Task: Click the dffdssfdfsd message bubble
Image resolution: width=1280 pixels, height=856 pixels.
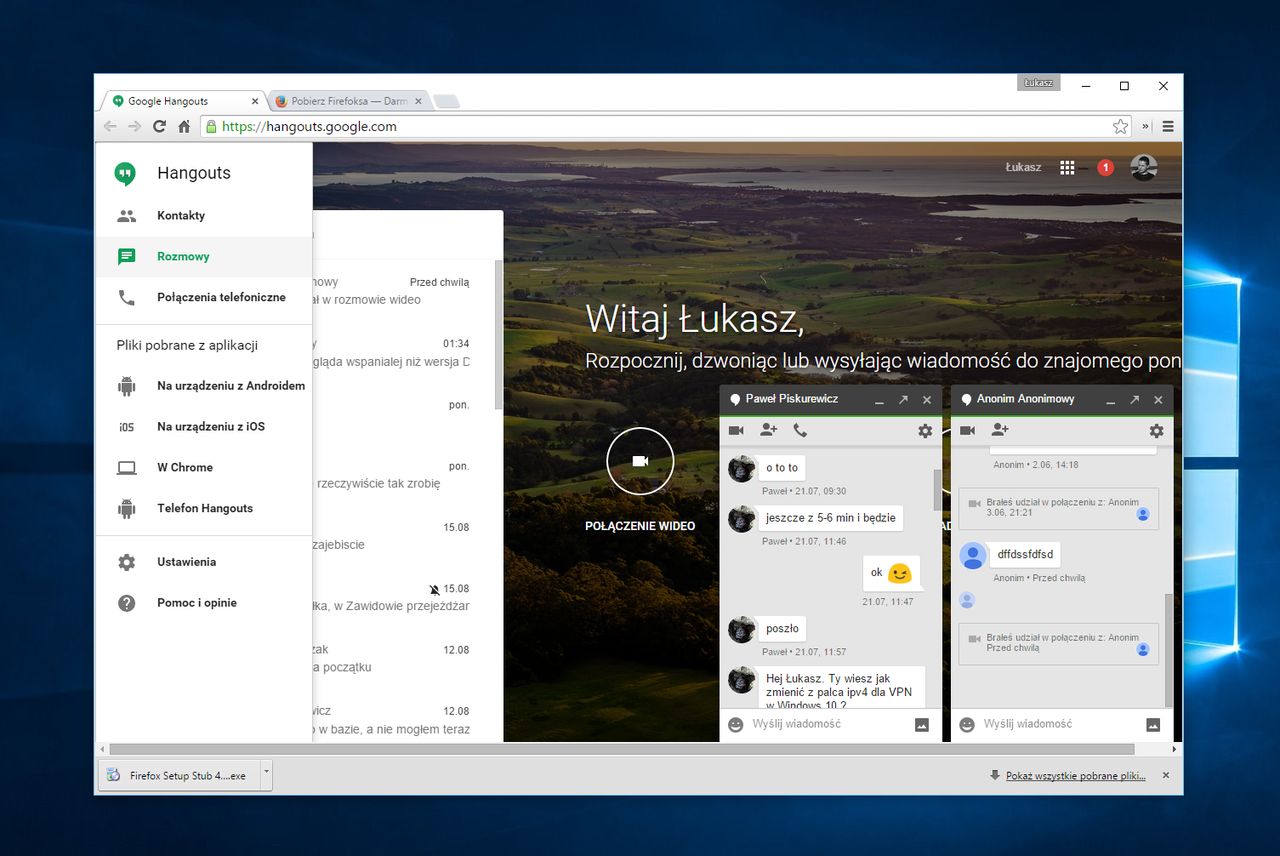Action: click(1025, 554)
